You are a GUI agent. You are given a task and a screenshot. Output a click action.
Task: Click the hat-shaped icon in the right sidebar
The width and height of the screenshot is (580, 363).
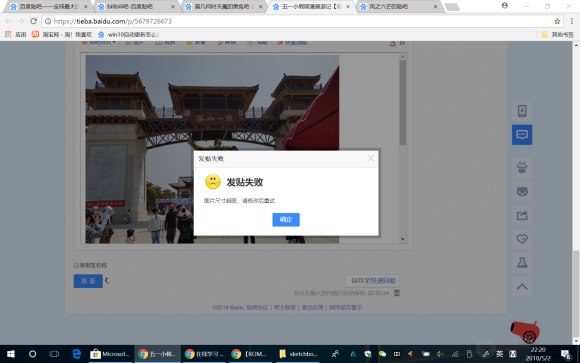pyautogui.click(x=522, y=168)
